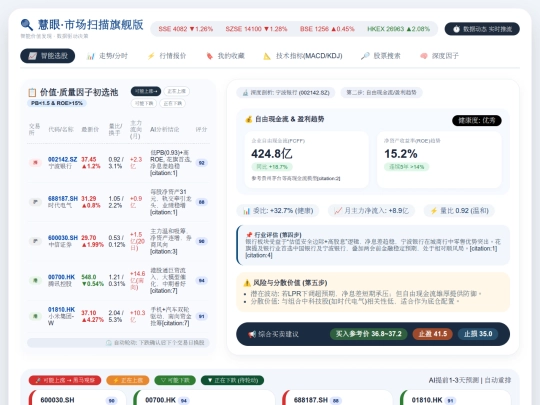Click the clipboard icon next to 价值·质量因子初选池

tap(32, 92)
